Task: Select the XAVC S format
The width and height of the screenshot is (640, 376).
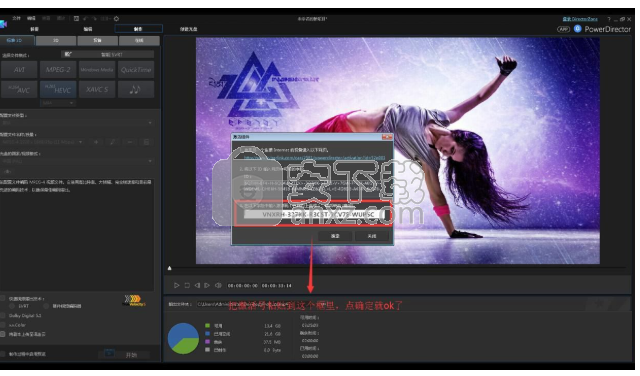Action: [x=97, y=89]
